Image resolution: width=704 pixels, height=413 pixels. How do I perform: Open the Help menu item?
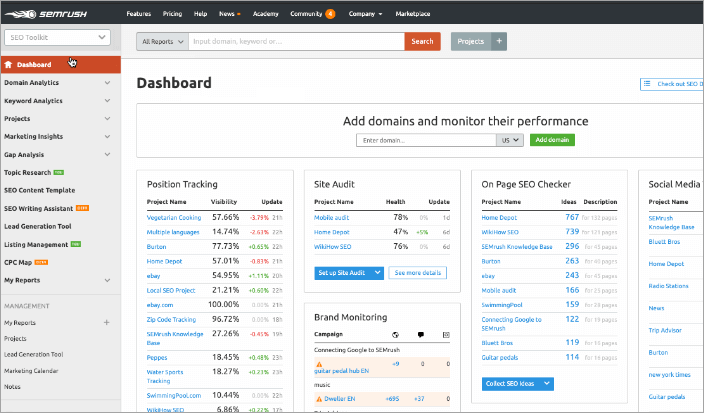[x=200, y=14]
